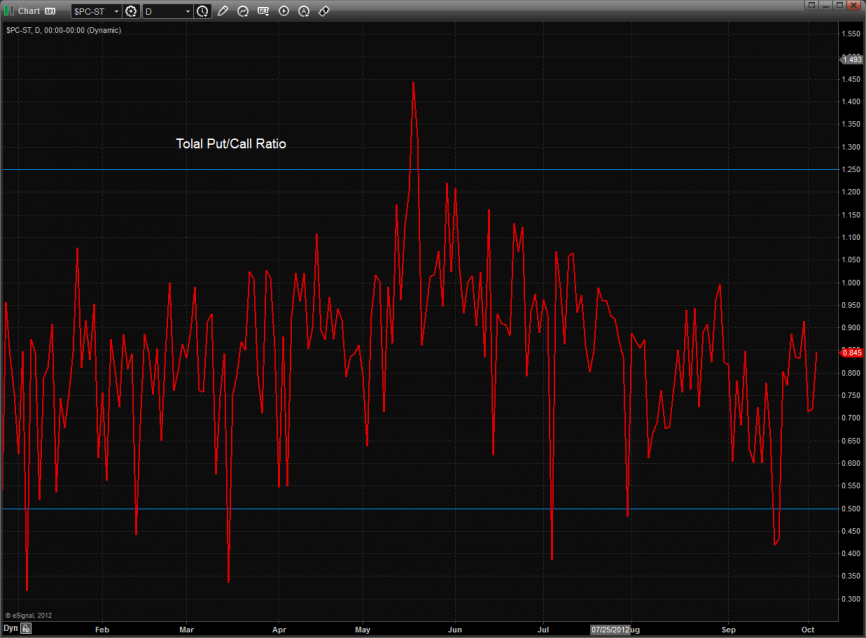This screenshot has width=866, height=638.
Task: Click the Chart title label
Action: [x=29, y=11]
